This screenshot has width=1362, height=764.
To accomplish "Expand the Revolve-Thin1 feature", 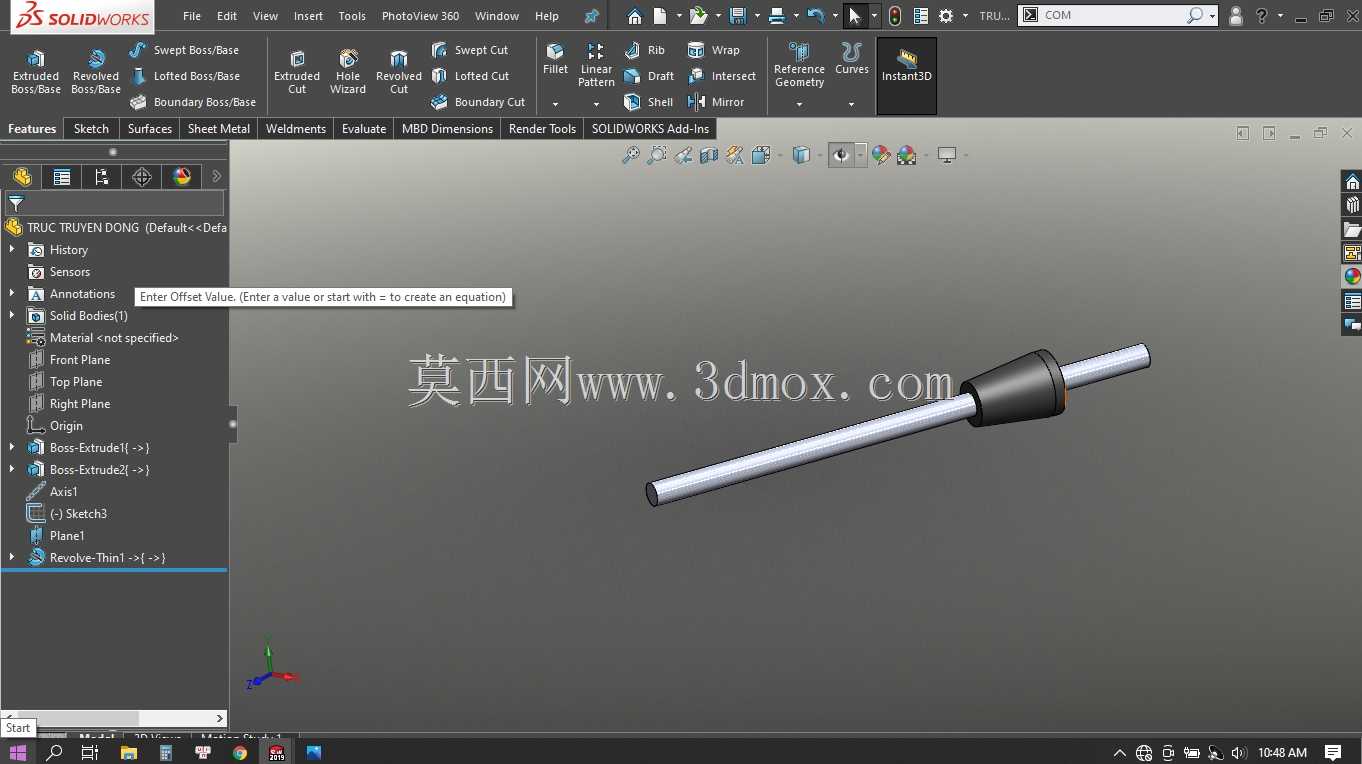I will point(12,558).
